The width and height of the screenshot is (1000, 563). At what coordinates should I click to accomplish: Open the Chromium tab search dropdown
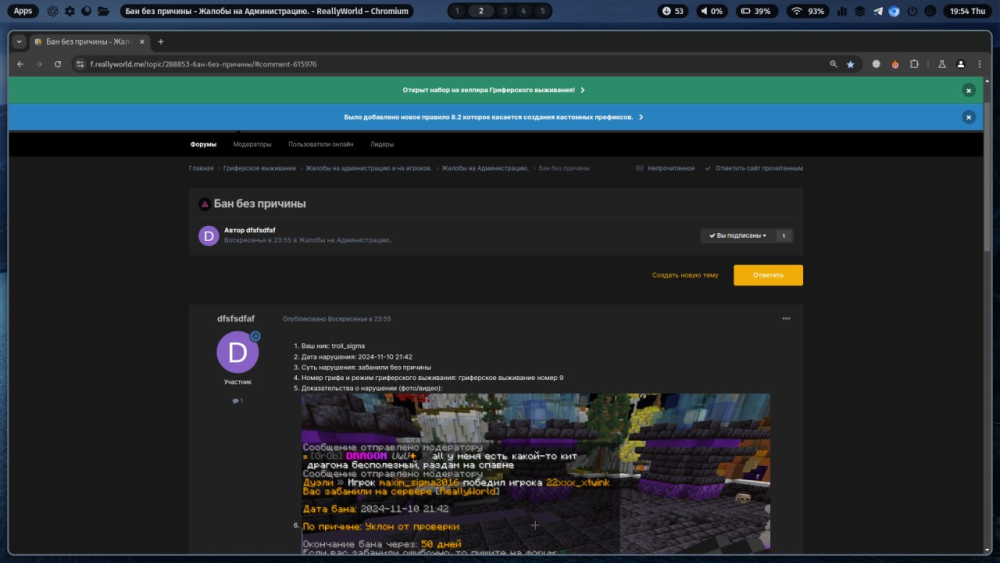(19, 41)
